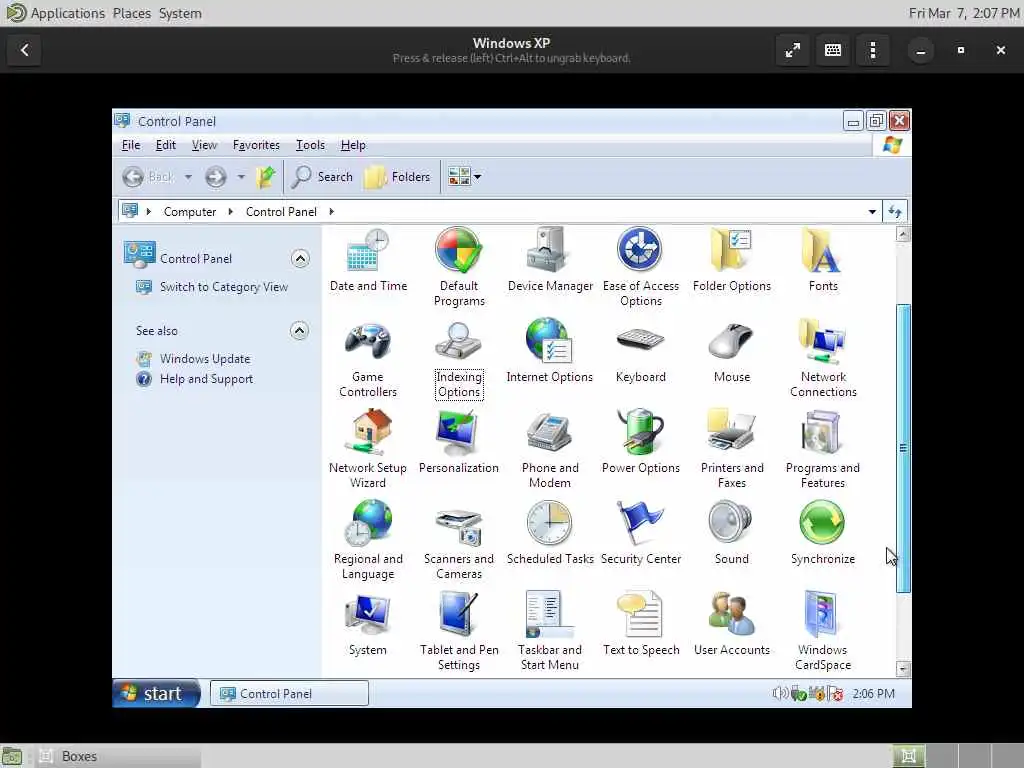Open User Accounts
1024x768 pixels.
click(x=731, y=624)
